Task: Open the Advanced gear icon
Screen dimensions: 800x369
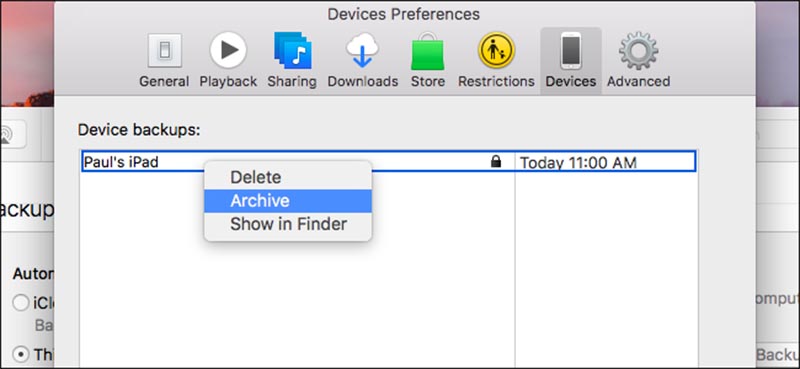Action: coord(638,50)
